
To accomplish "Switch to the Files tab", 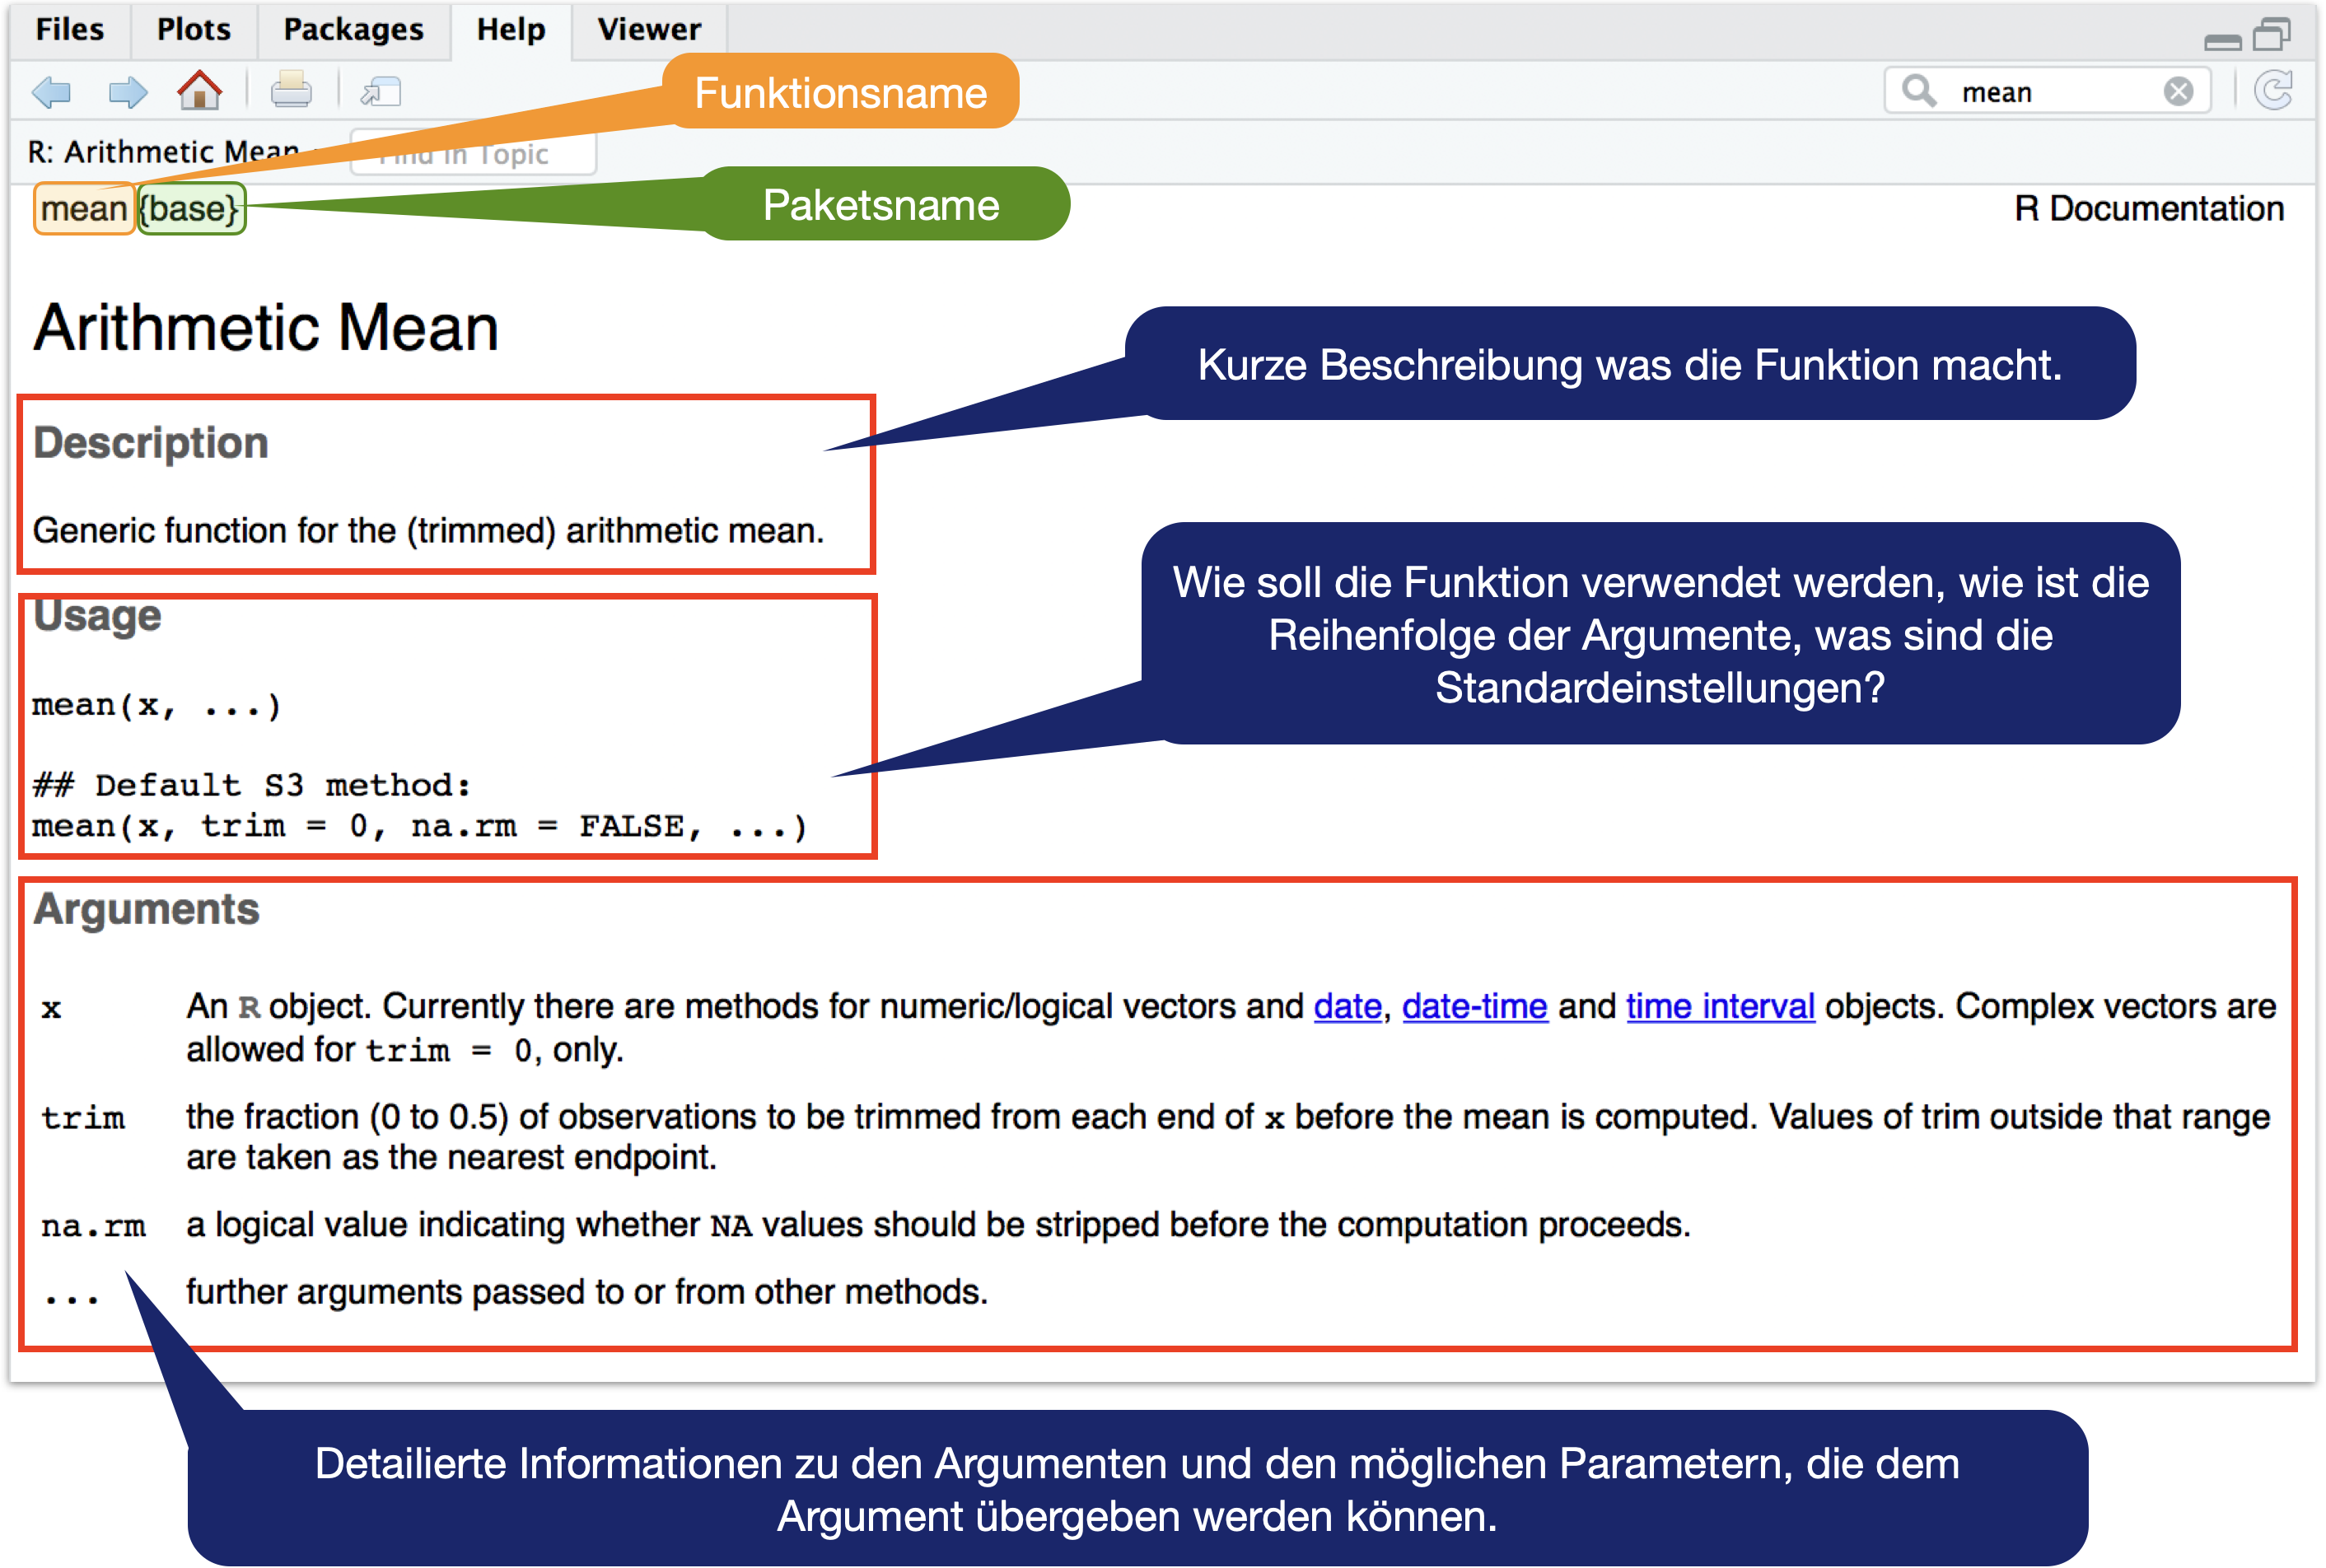I will (x=69, y=29).
